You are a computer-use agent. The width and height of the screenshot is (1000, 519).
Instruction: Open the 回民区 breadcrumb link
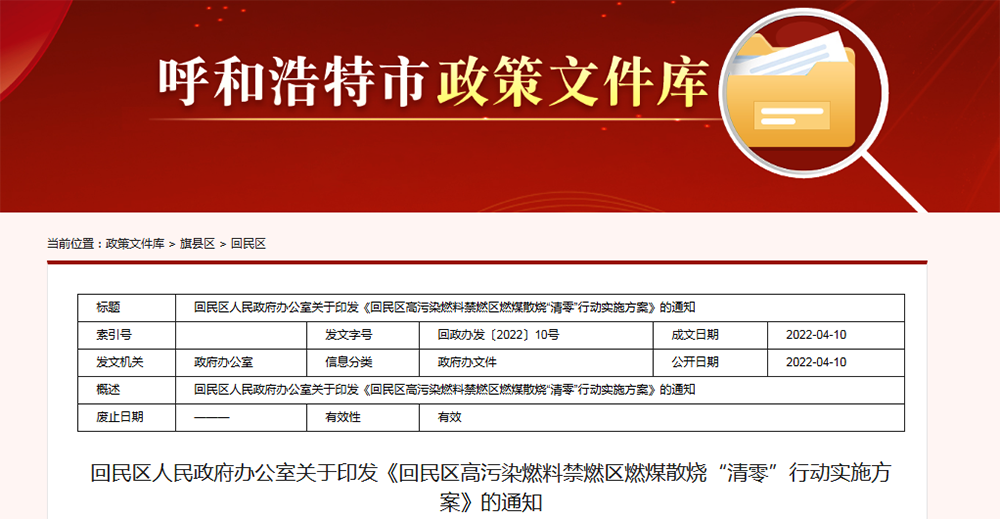(x=248, y=244)
